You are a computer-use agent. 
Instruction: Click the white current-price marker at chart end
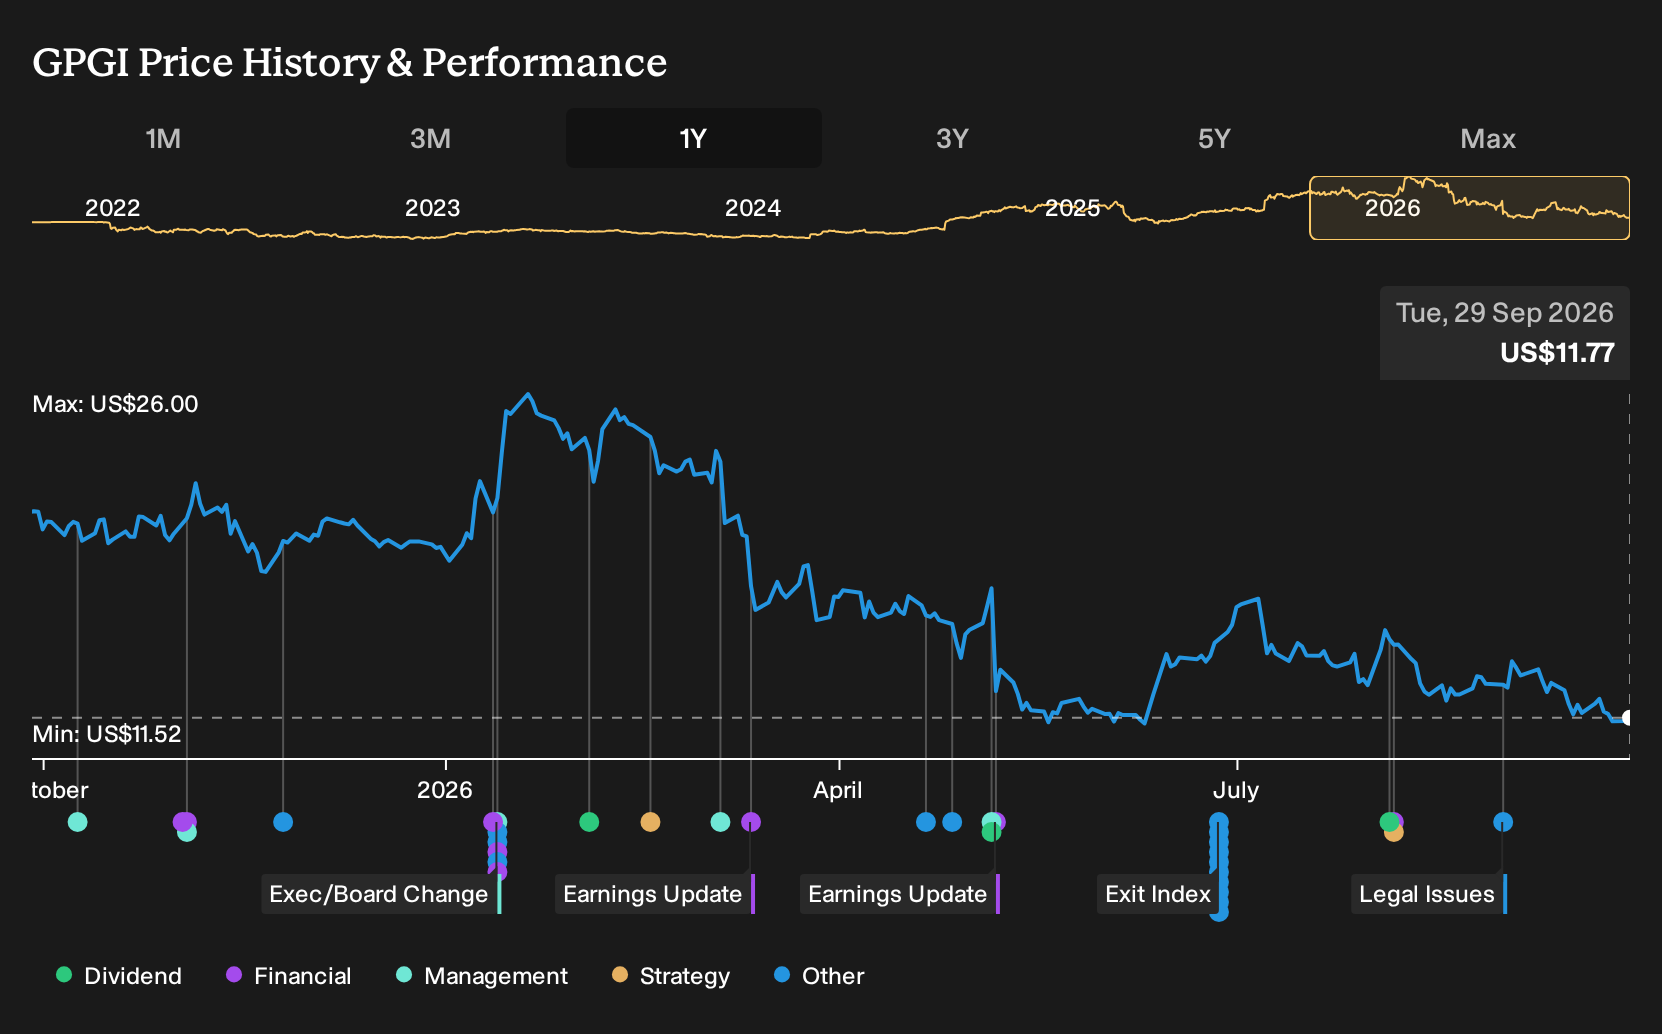1627,718
